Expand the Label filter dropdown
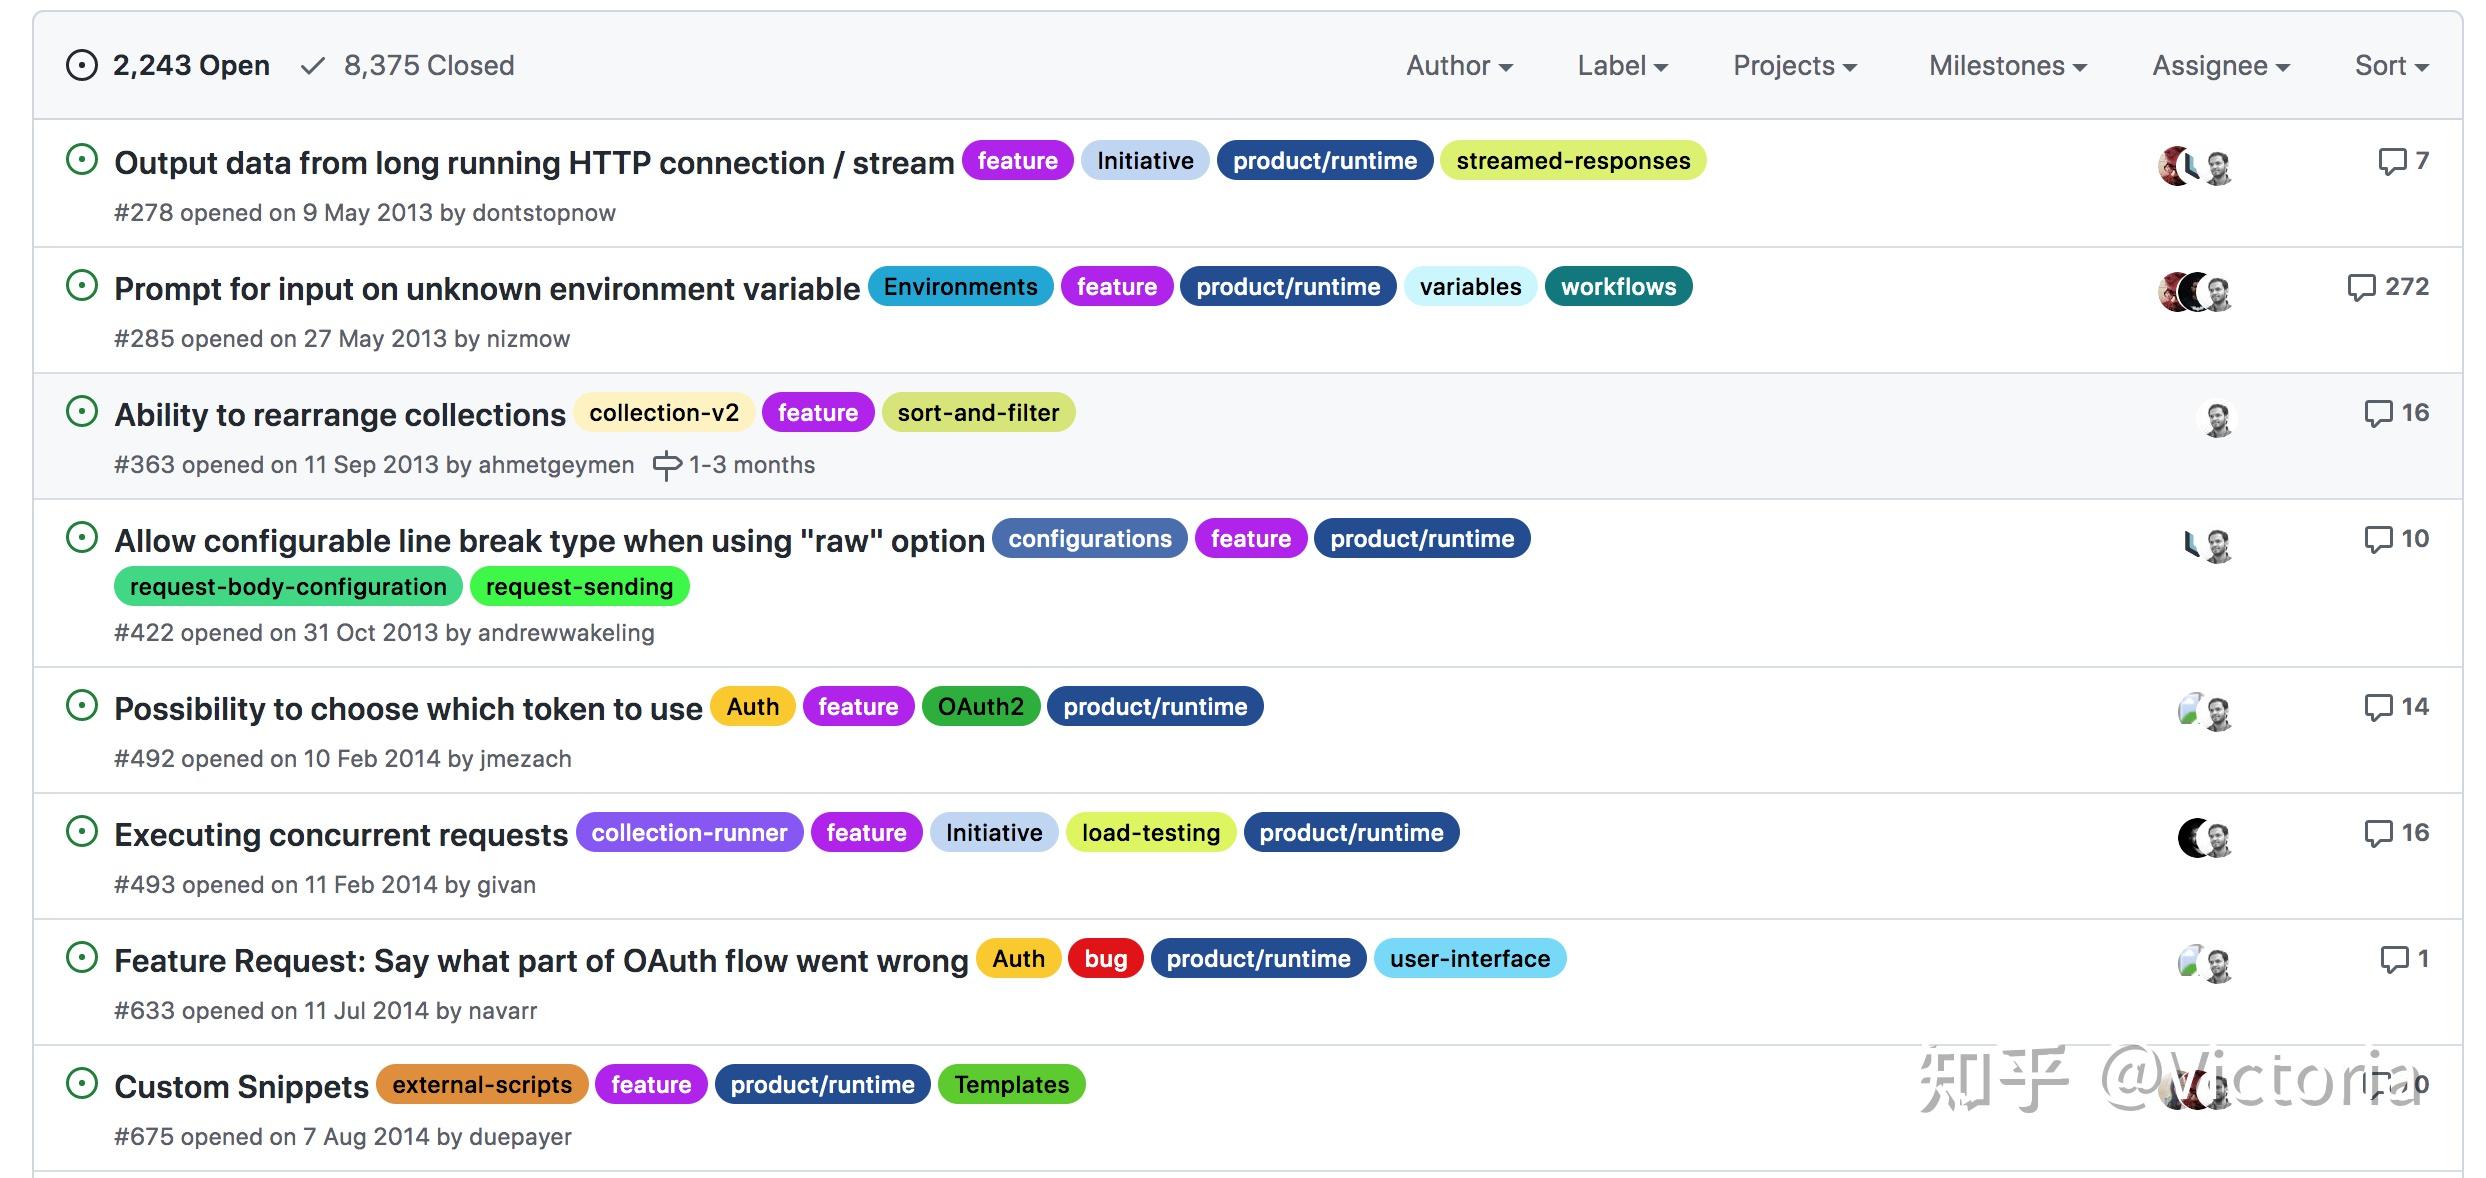 pos(1622,66)
